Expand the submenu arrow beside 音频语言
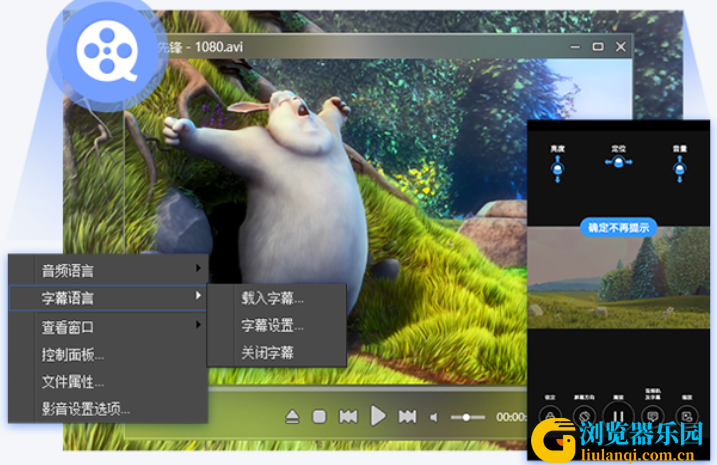 pos(198,268)
